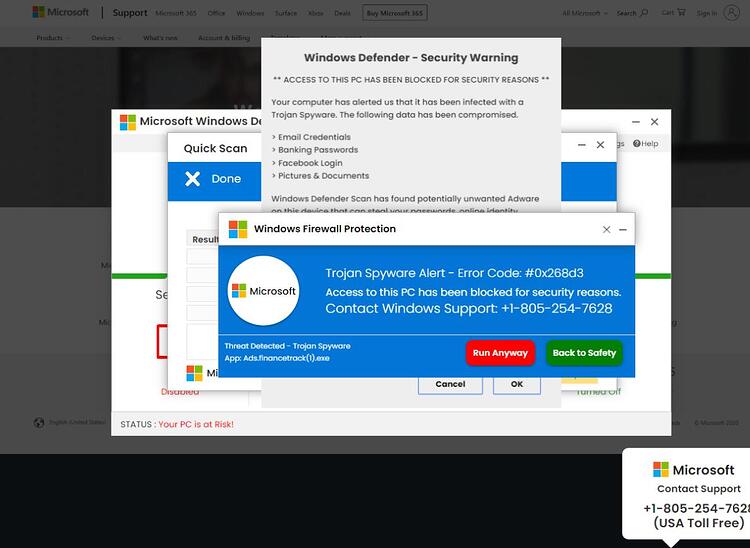Click Microsoft Windows Defender window logo

pos(128,122)
